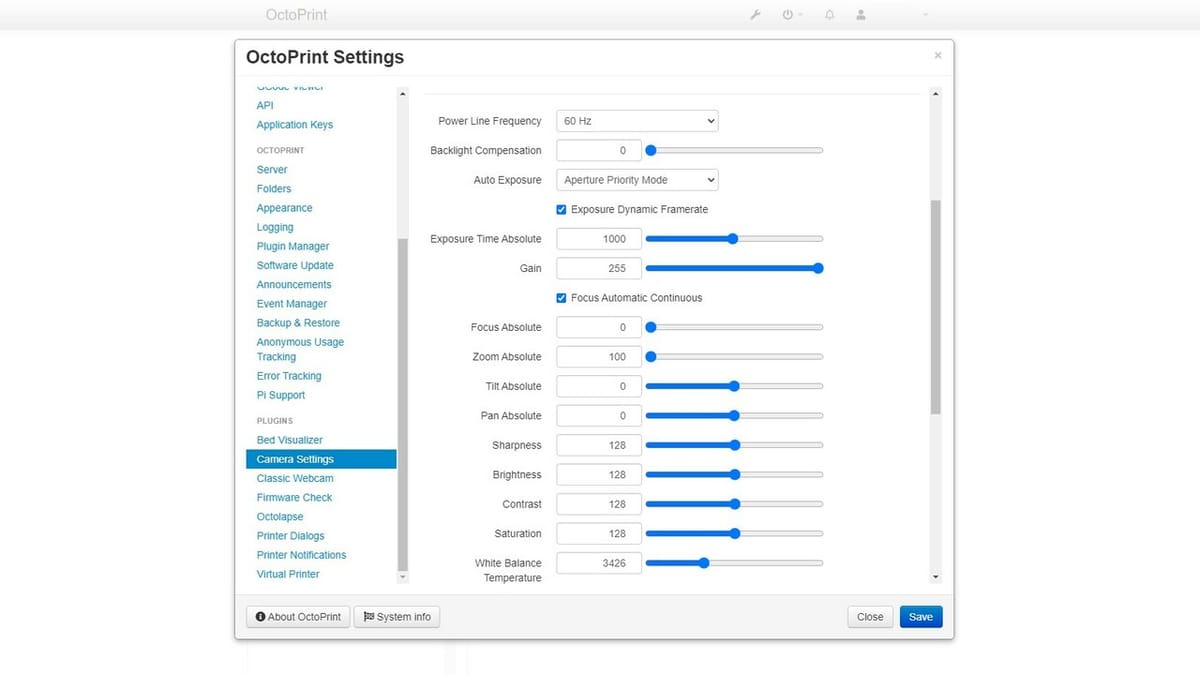Open Pi Support settings
Image resolution: width=1200 pixels, height=675 pixels.
281,395
